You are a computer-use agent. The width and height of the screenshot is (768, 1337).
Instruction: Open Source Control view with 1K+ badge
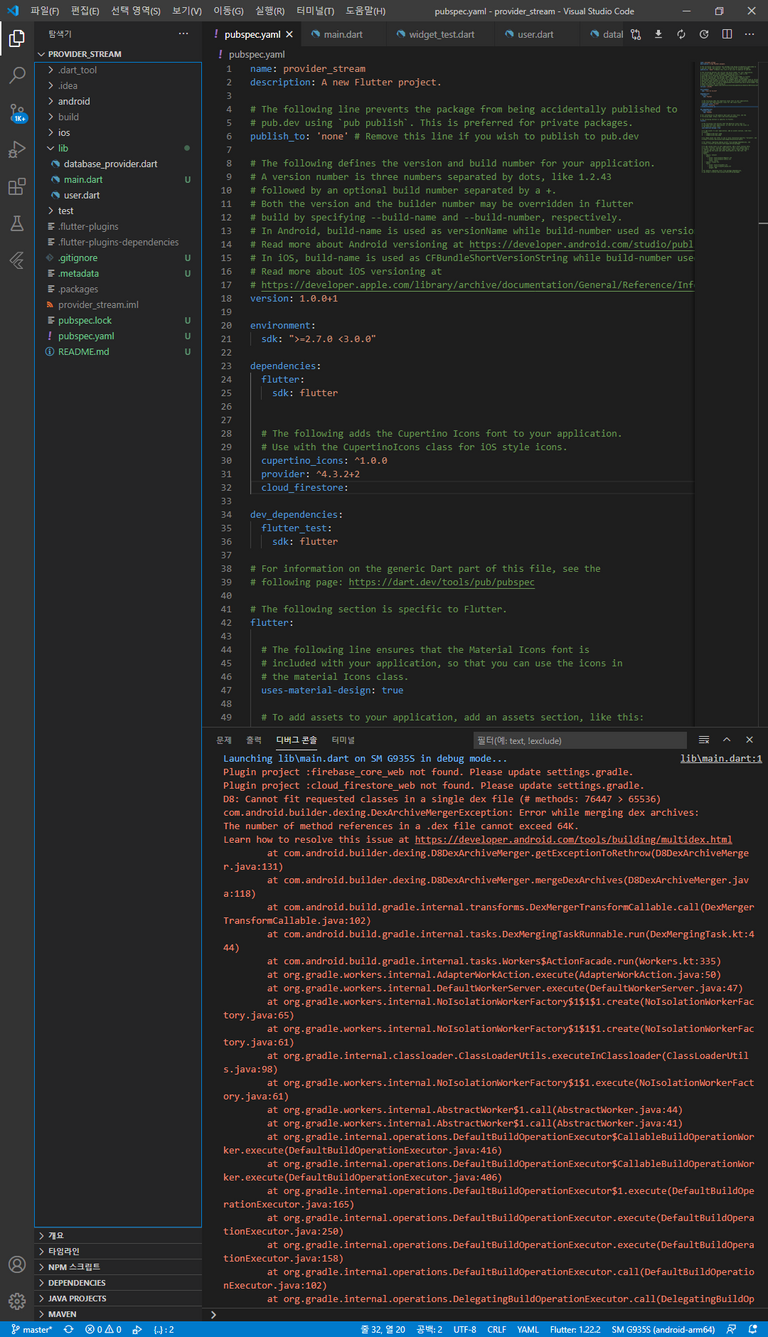[16, 113]
